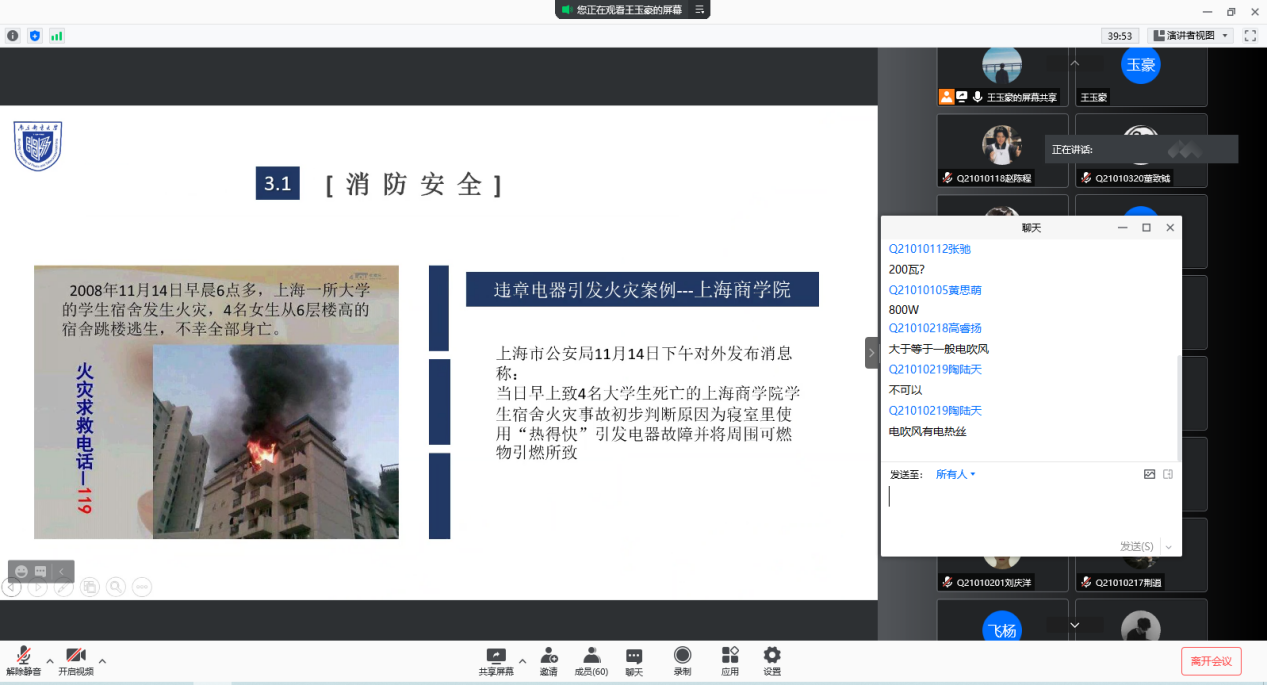Open audio options arrow beside 解除静音

(x=50, y=661)
